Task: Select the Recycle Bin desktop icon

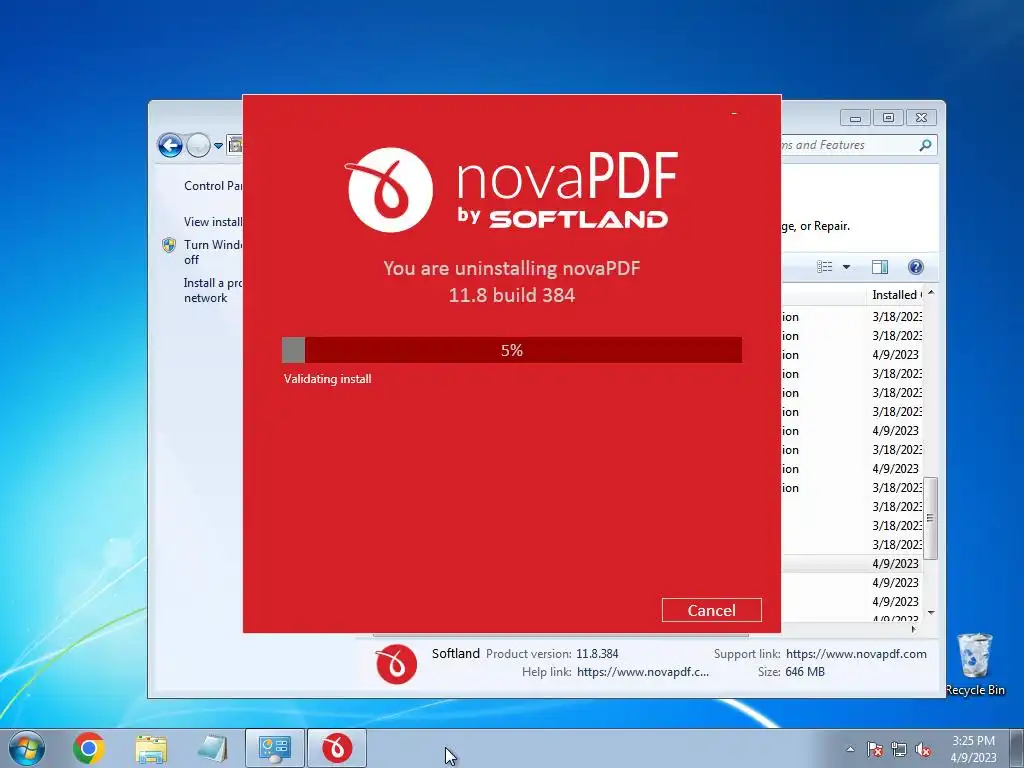Action: (974, 664)
